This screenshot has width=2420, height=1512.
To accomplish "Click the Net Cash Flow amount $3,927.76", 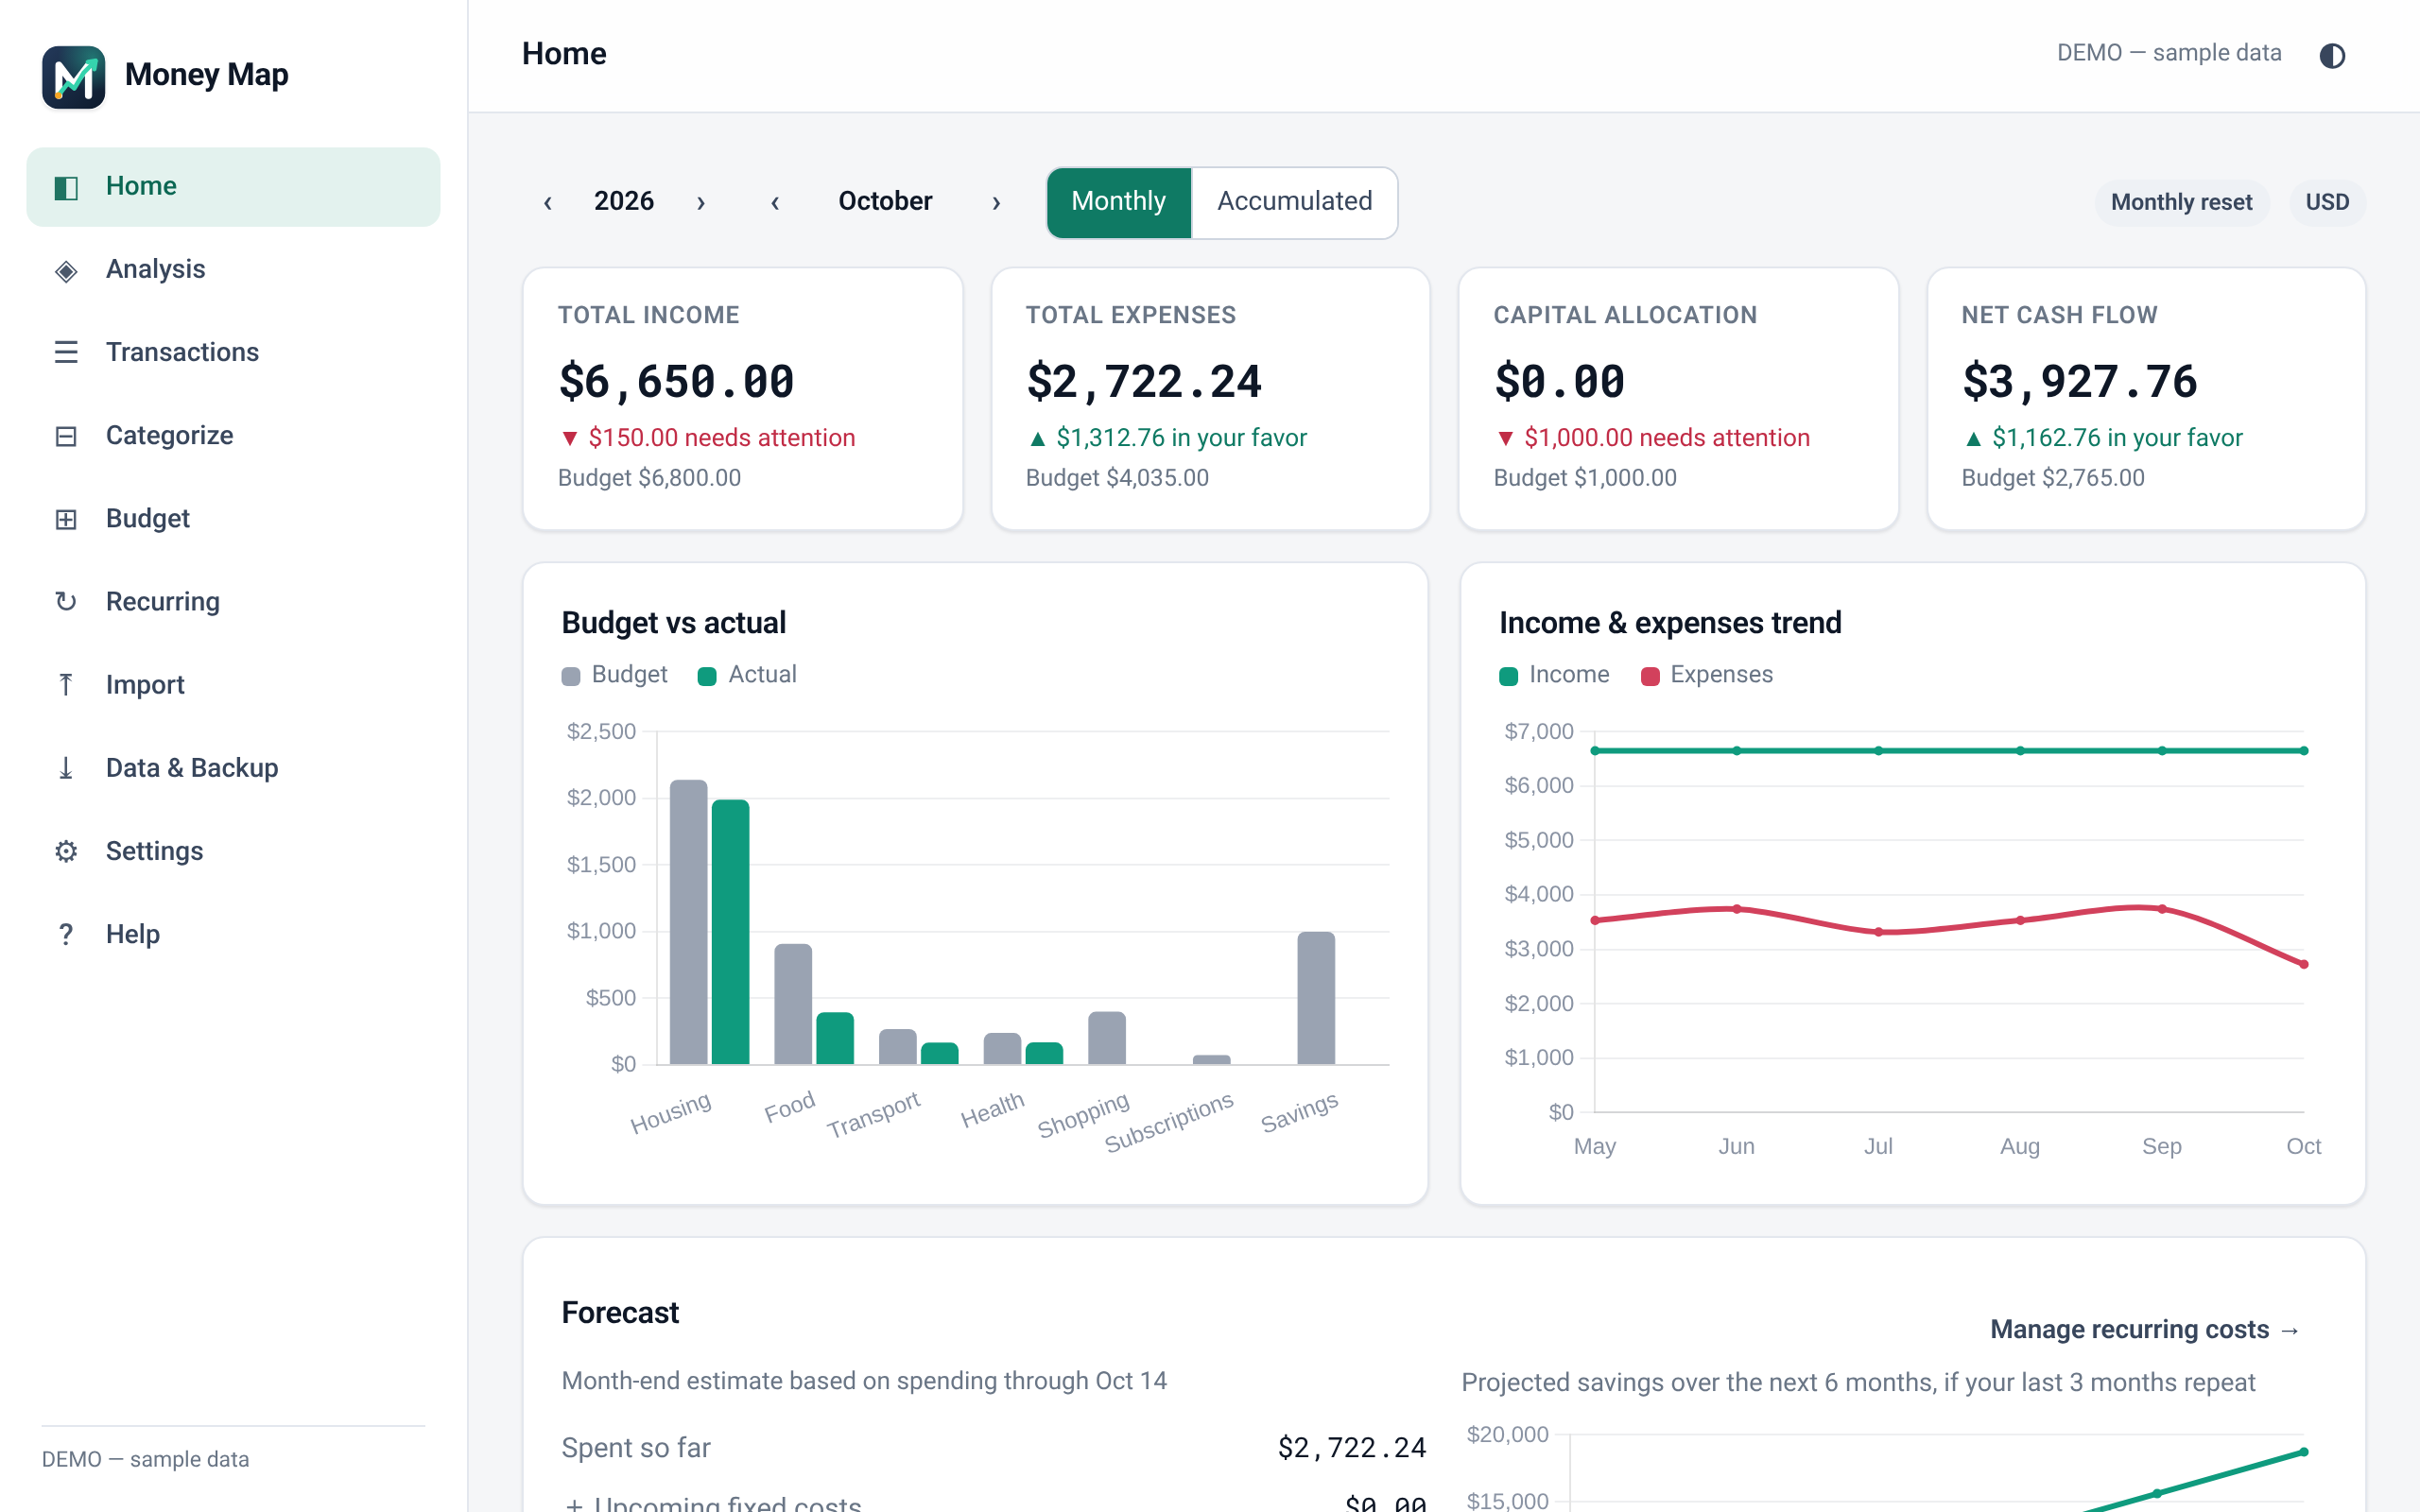I will click(2080, 382).
